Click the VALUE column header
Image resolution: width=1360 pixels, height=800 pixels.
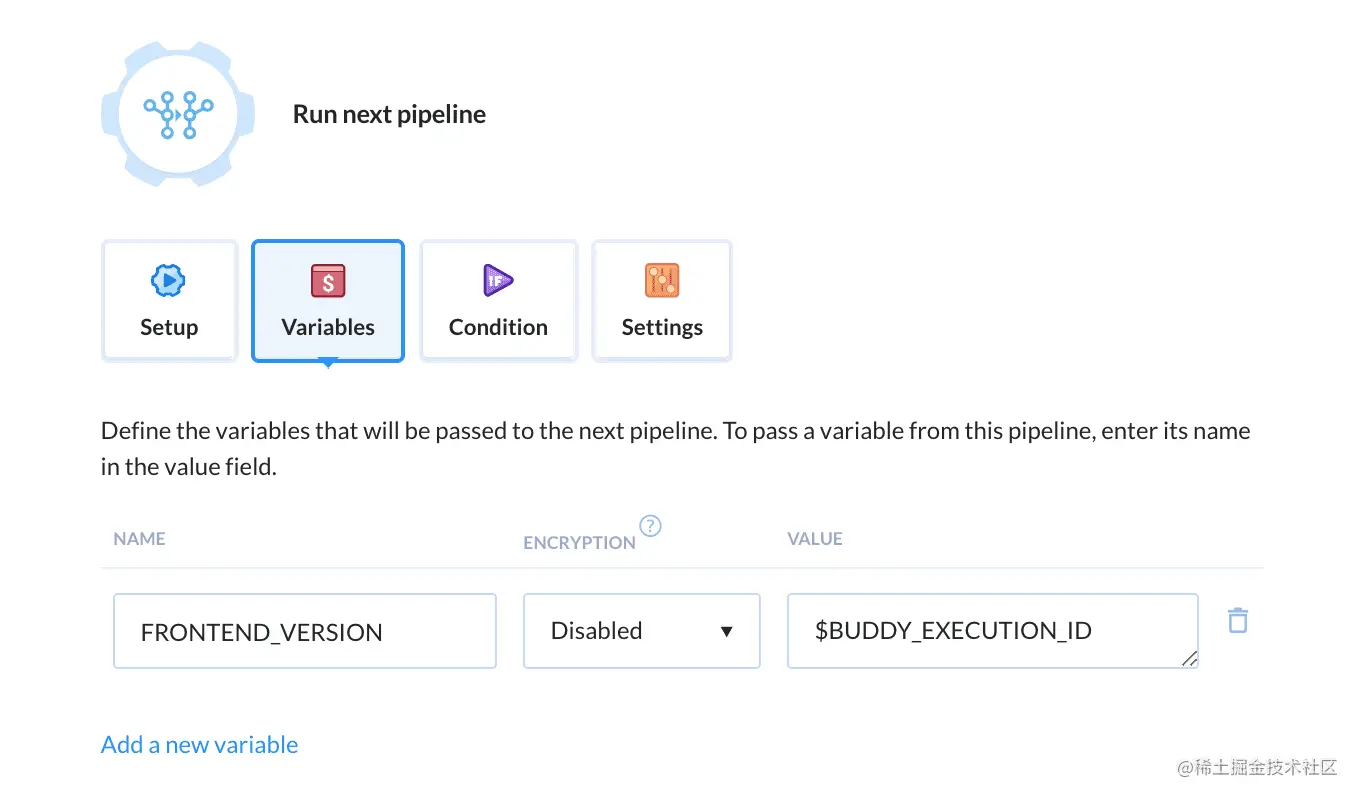click(815, 538)
